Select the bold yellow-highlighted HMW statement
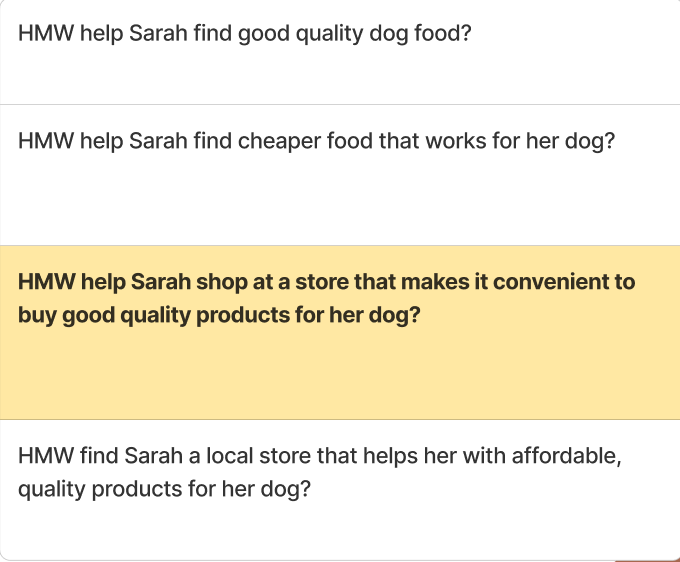The image size is (680, 562). click(x=340, y=333)
